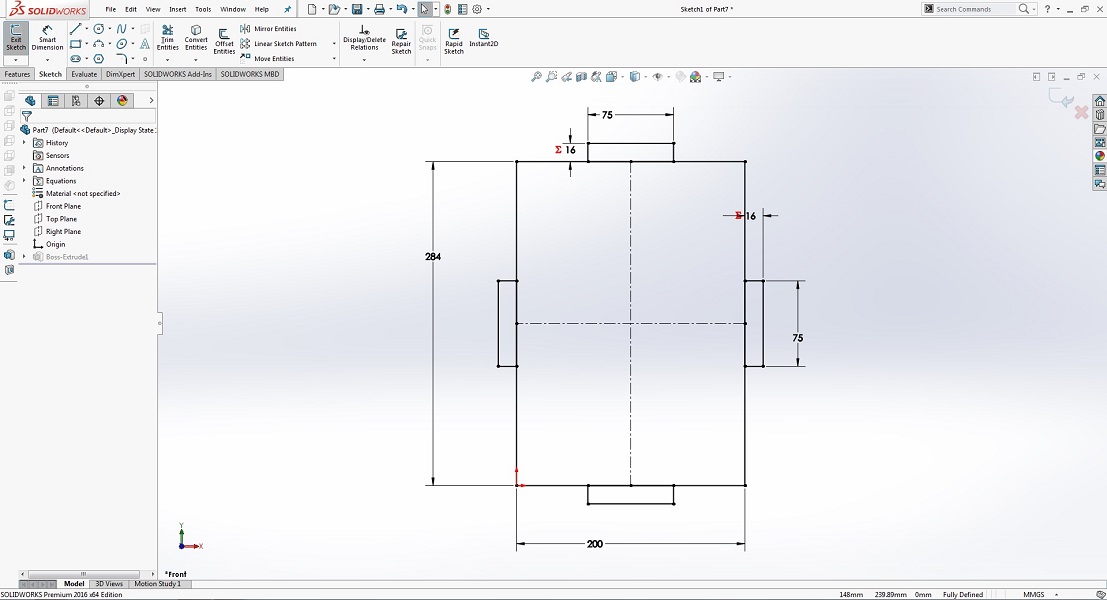Click the feature tree filter field

88,116
